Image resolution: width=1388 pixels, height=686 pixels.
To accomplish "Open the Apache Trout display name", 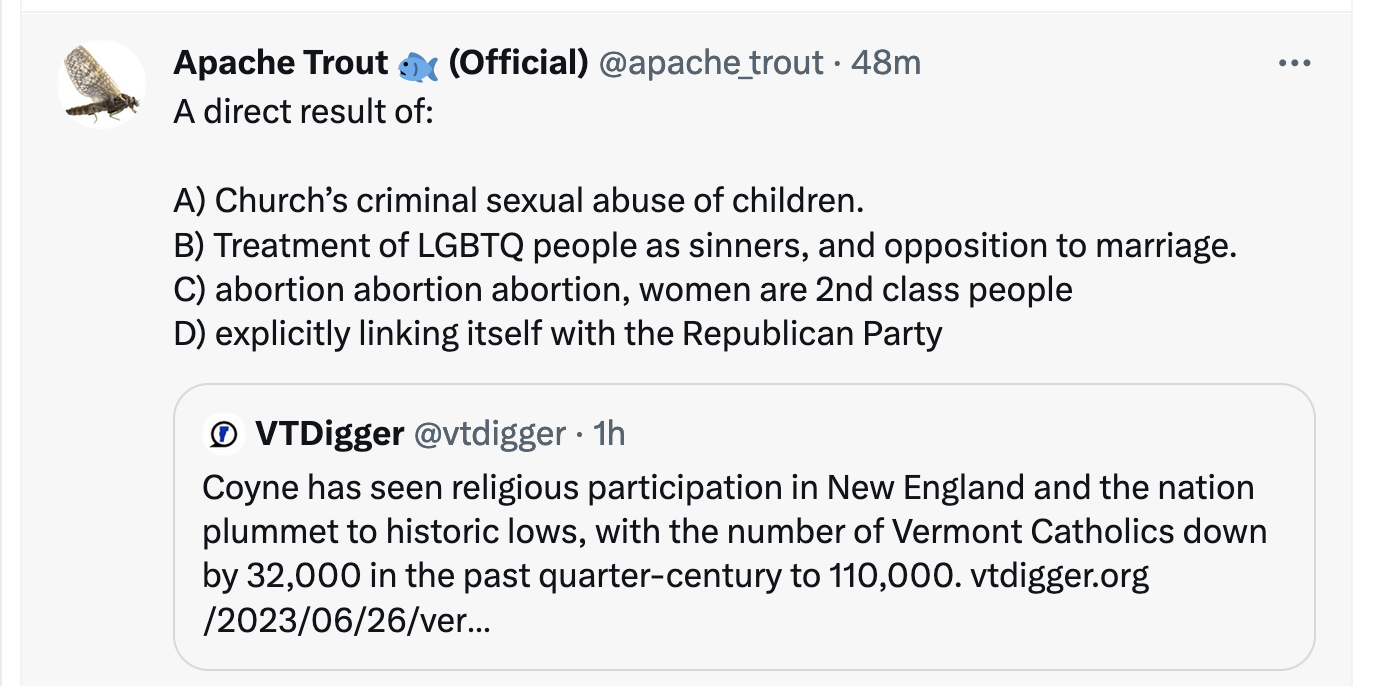I will pos(280,63).
